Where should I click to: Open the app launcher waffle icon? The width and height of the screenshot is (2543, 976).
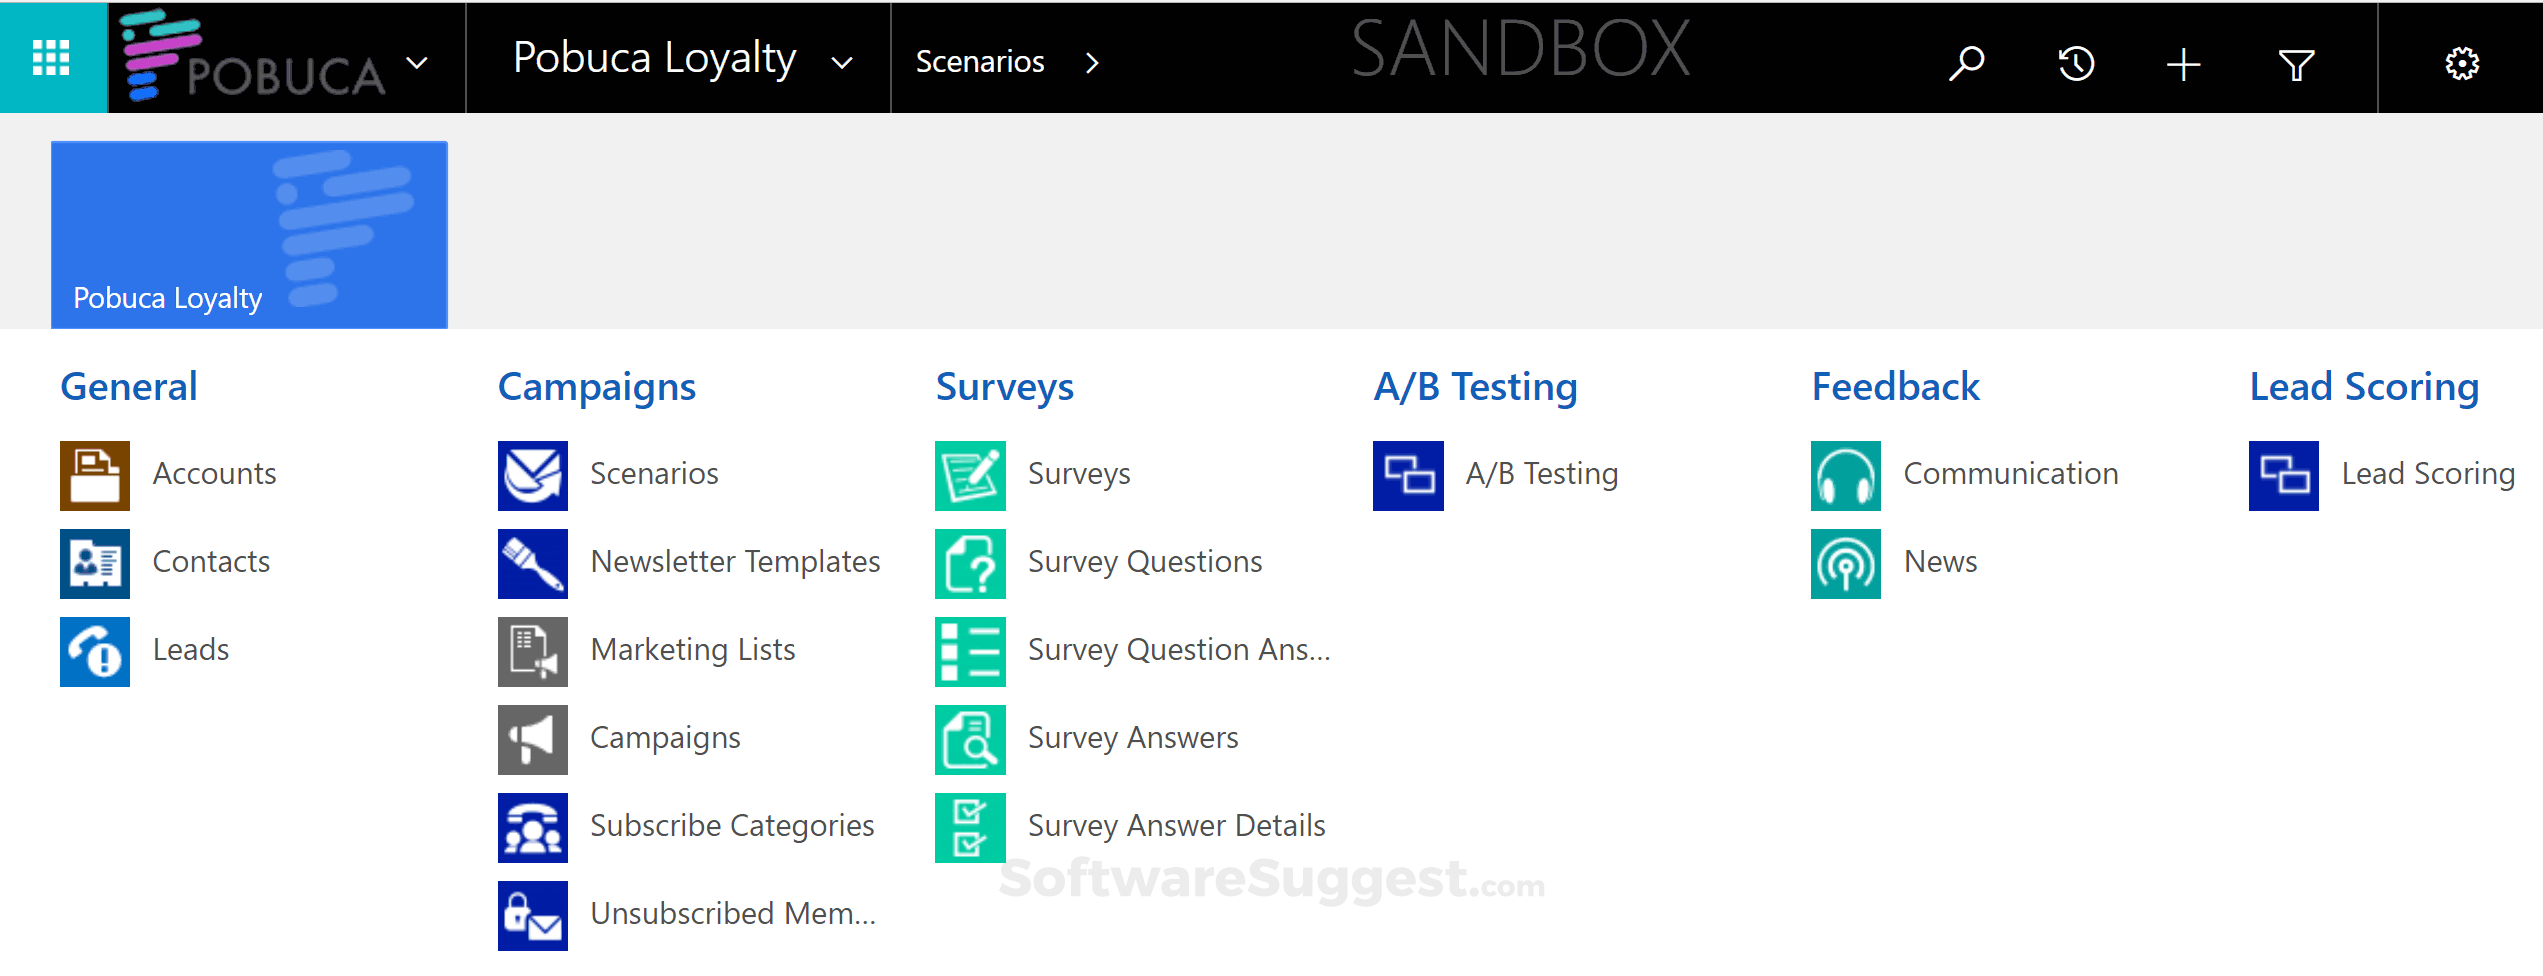[x=52, y=58]
